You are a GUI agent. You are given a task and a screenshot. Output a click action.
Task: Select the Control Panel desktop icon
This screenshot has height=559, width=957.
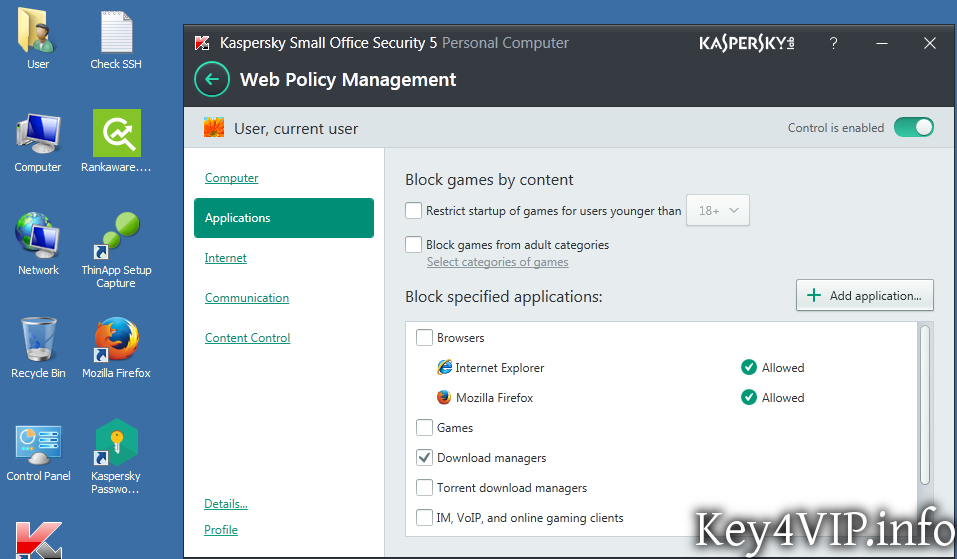tap(38, 453)
